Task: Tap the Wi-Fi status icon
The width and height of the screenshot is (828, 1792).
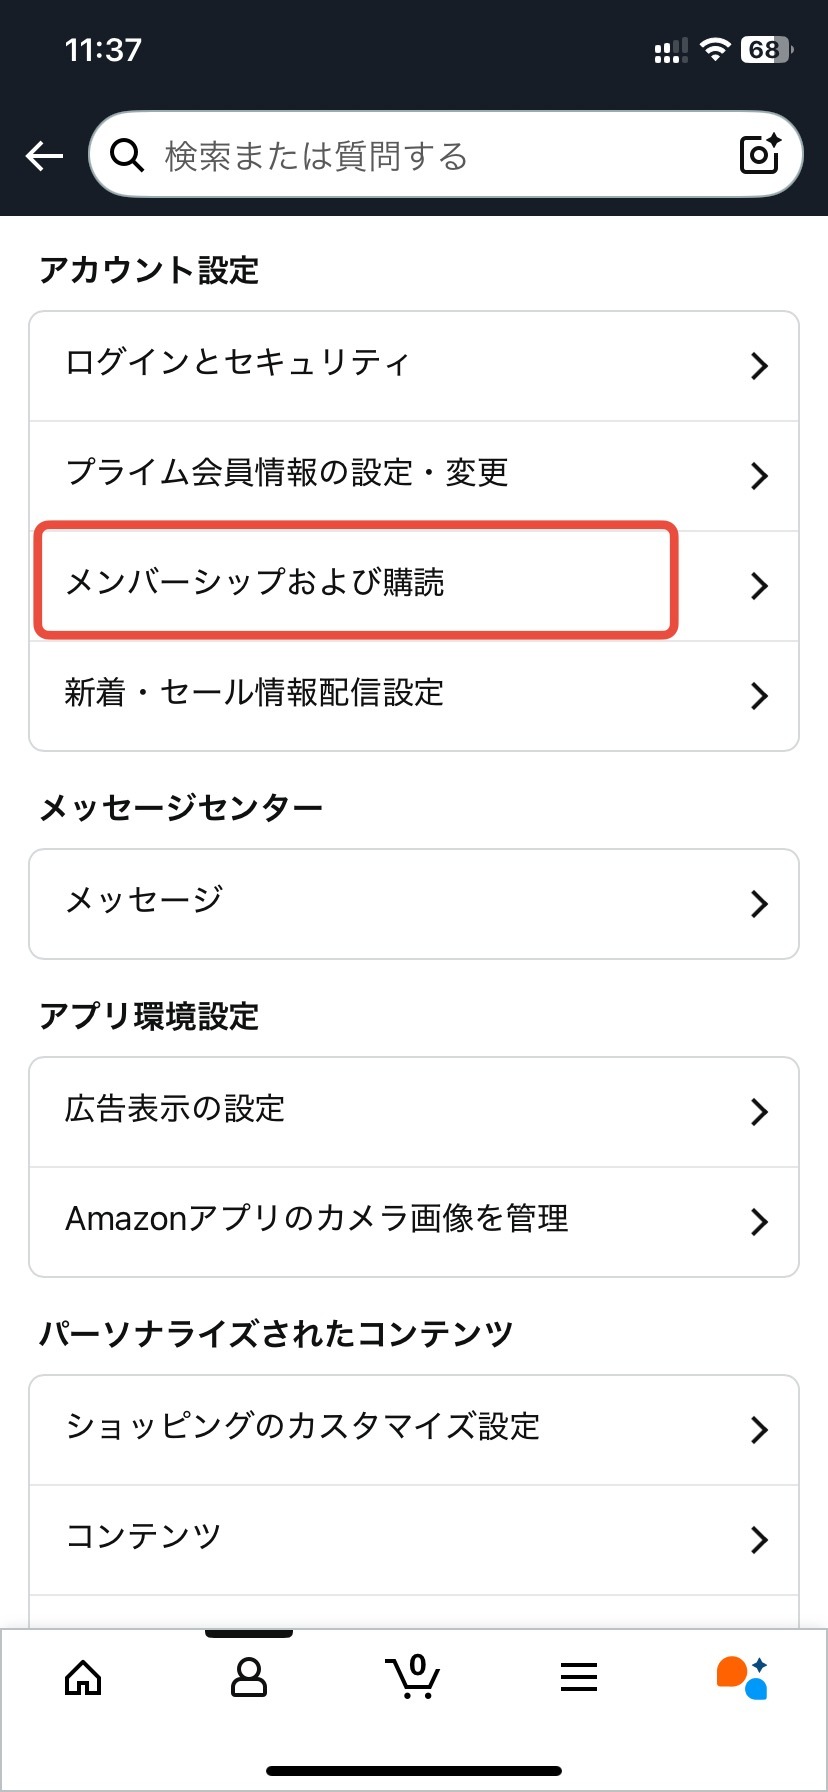Action: pos(715,49)
